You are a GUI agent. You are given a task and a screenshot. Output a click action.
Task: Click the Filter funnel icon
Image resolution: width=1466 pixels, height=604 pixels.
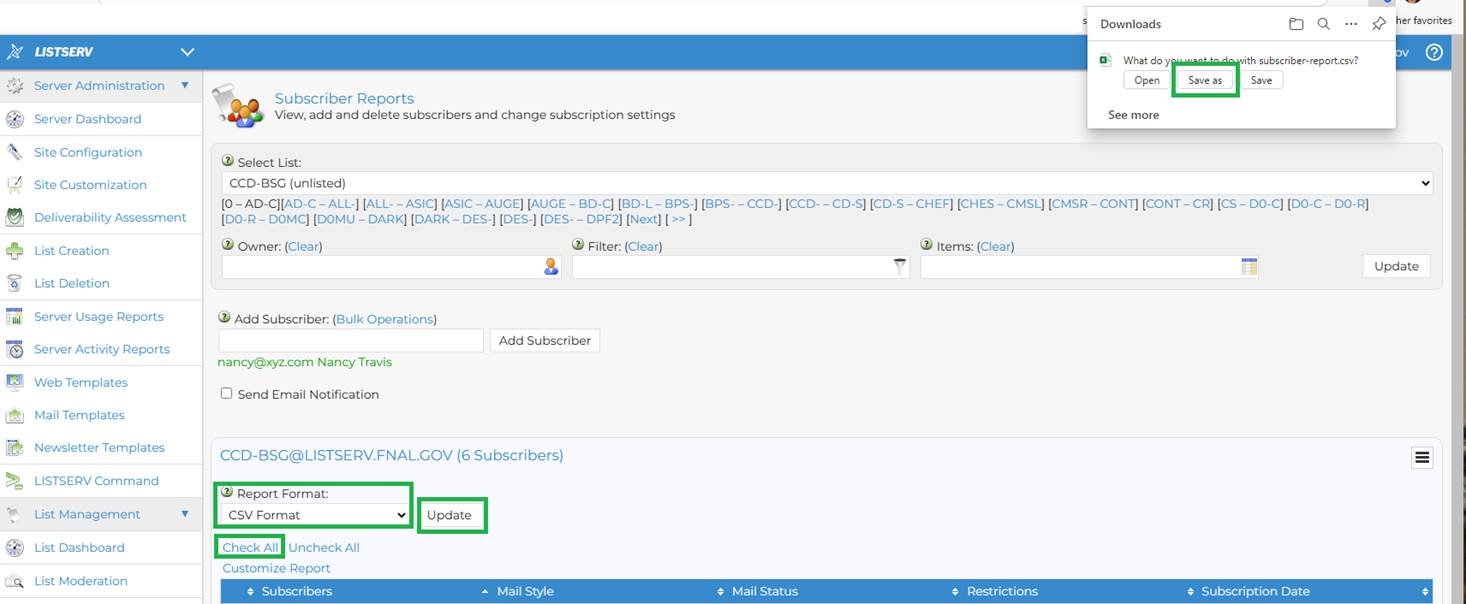(x=899, y=267)
